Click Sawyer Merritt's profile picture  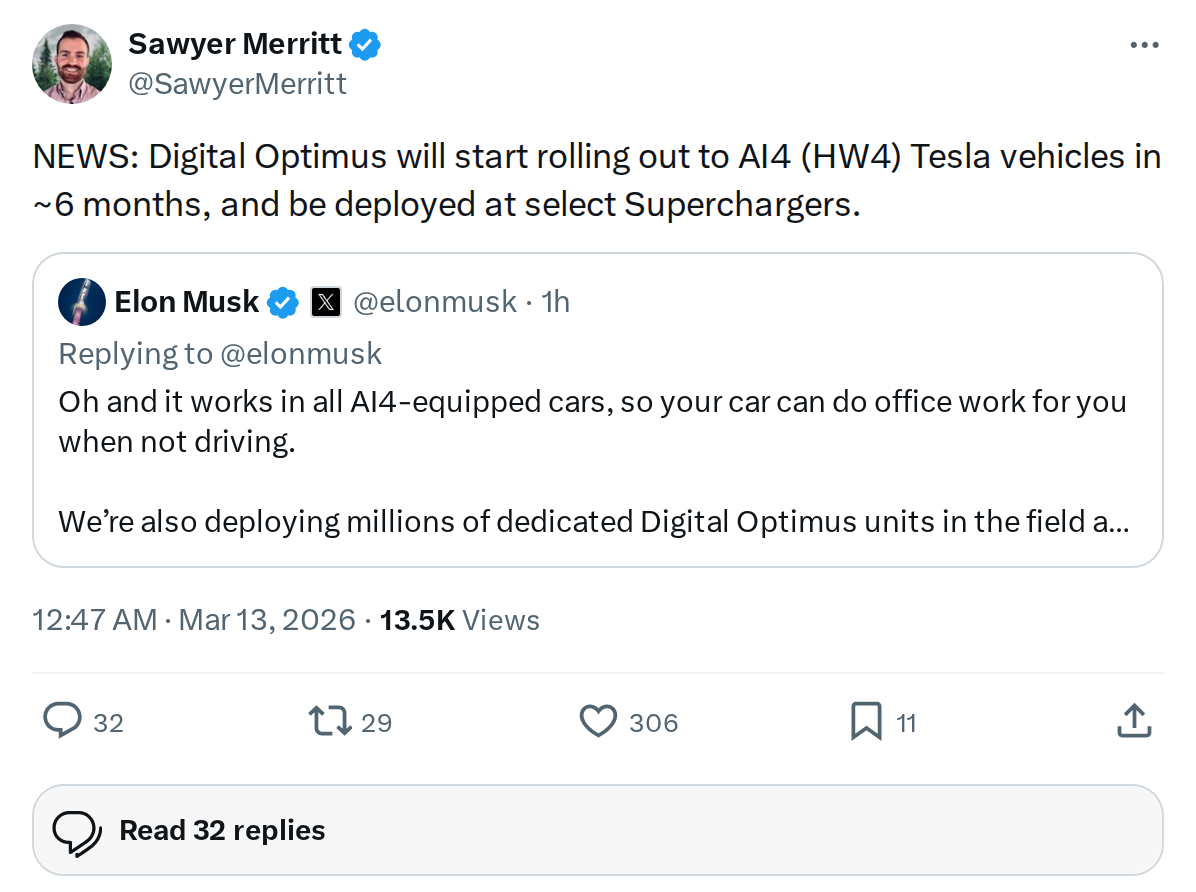point(71,63)
